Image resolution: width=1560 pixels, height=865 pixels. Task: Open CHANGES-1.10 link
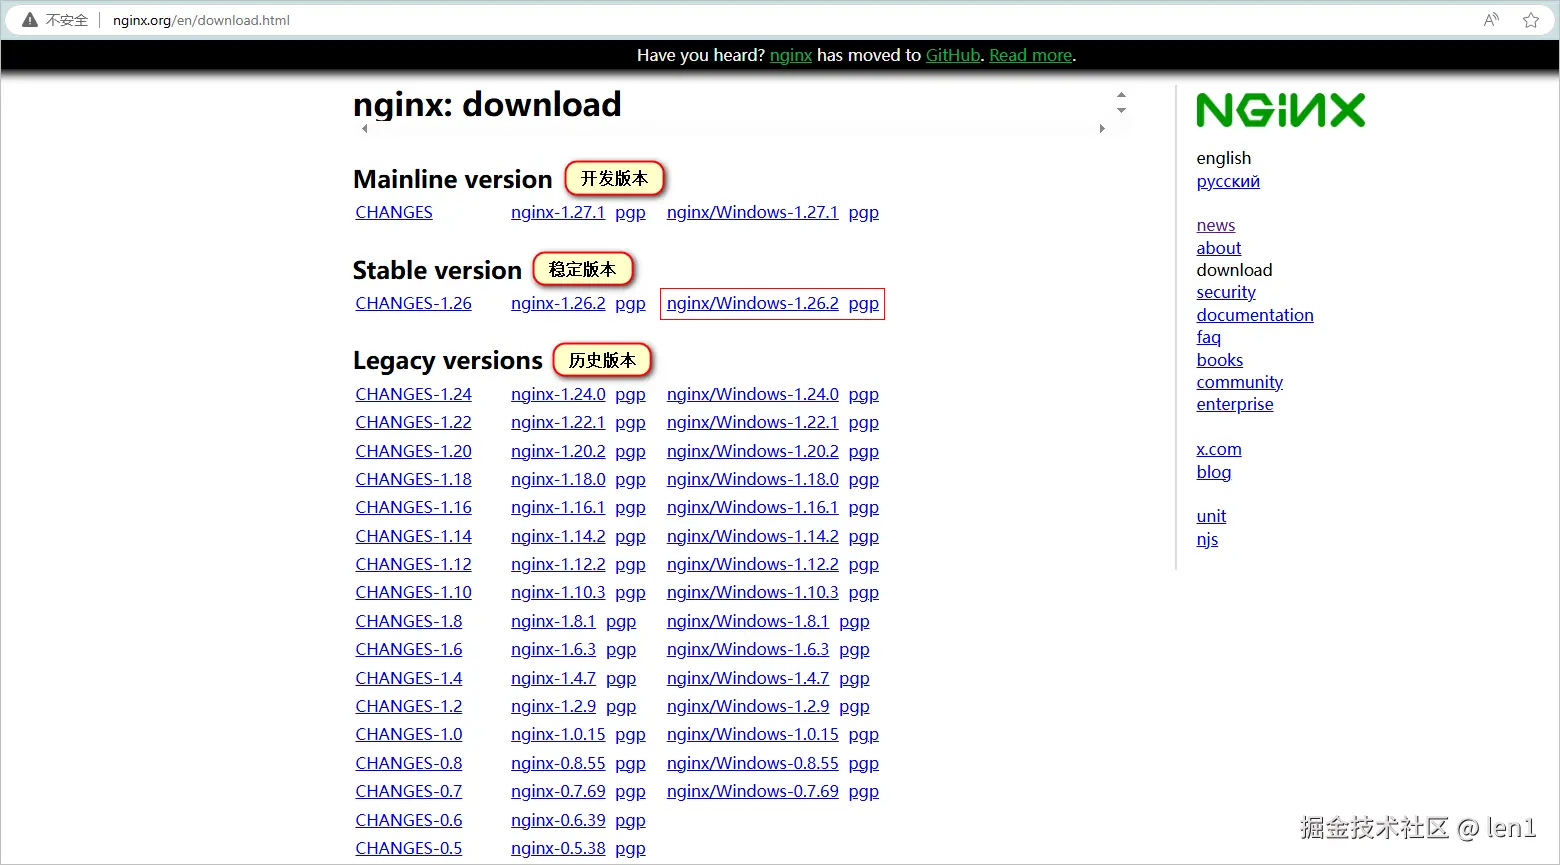click(x=413, y=592)
